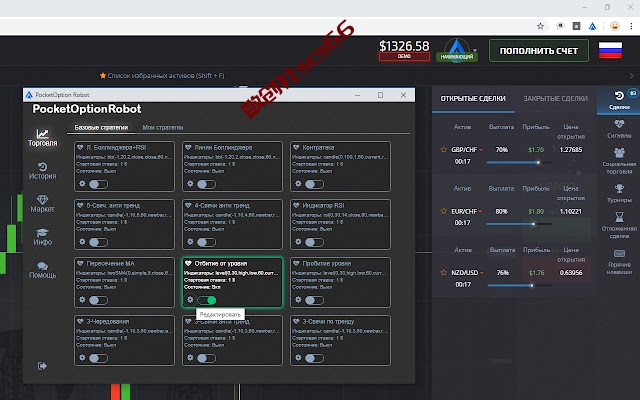The height and width of the screenshot is (400, 640).
Task: Enable the Линии Боллинджера strategy toggle
Action: [x=207, y=184]
